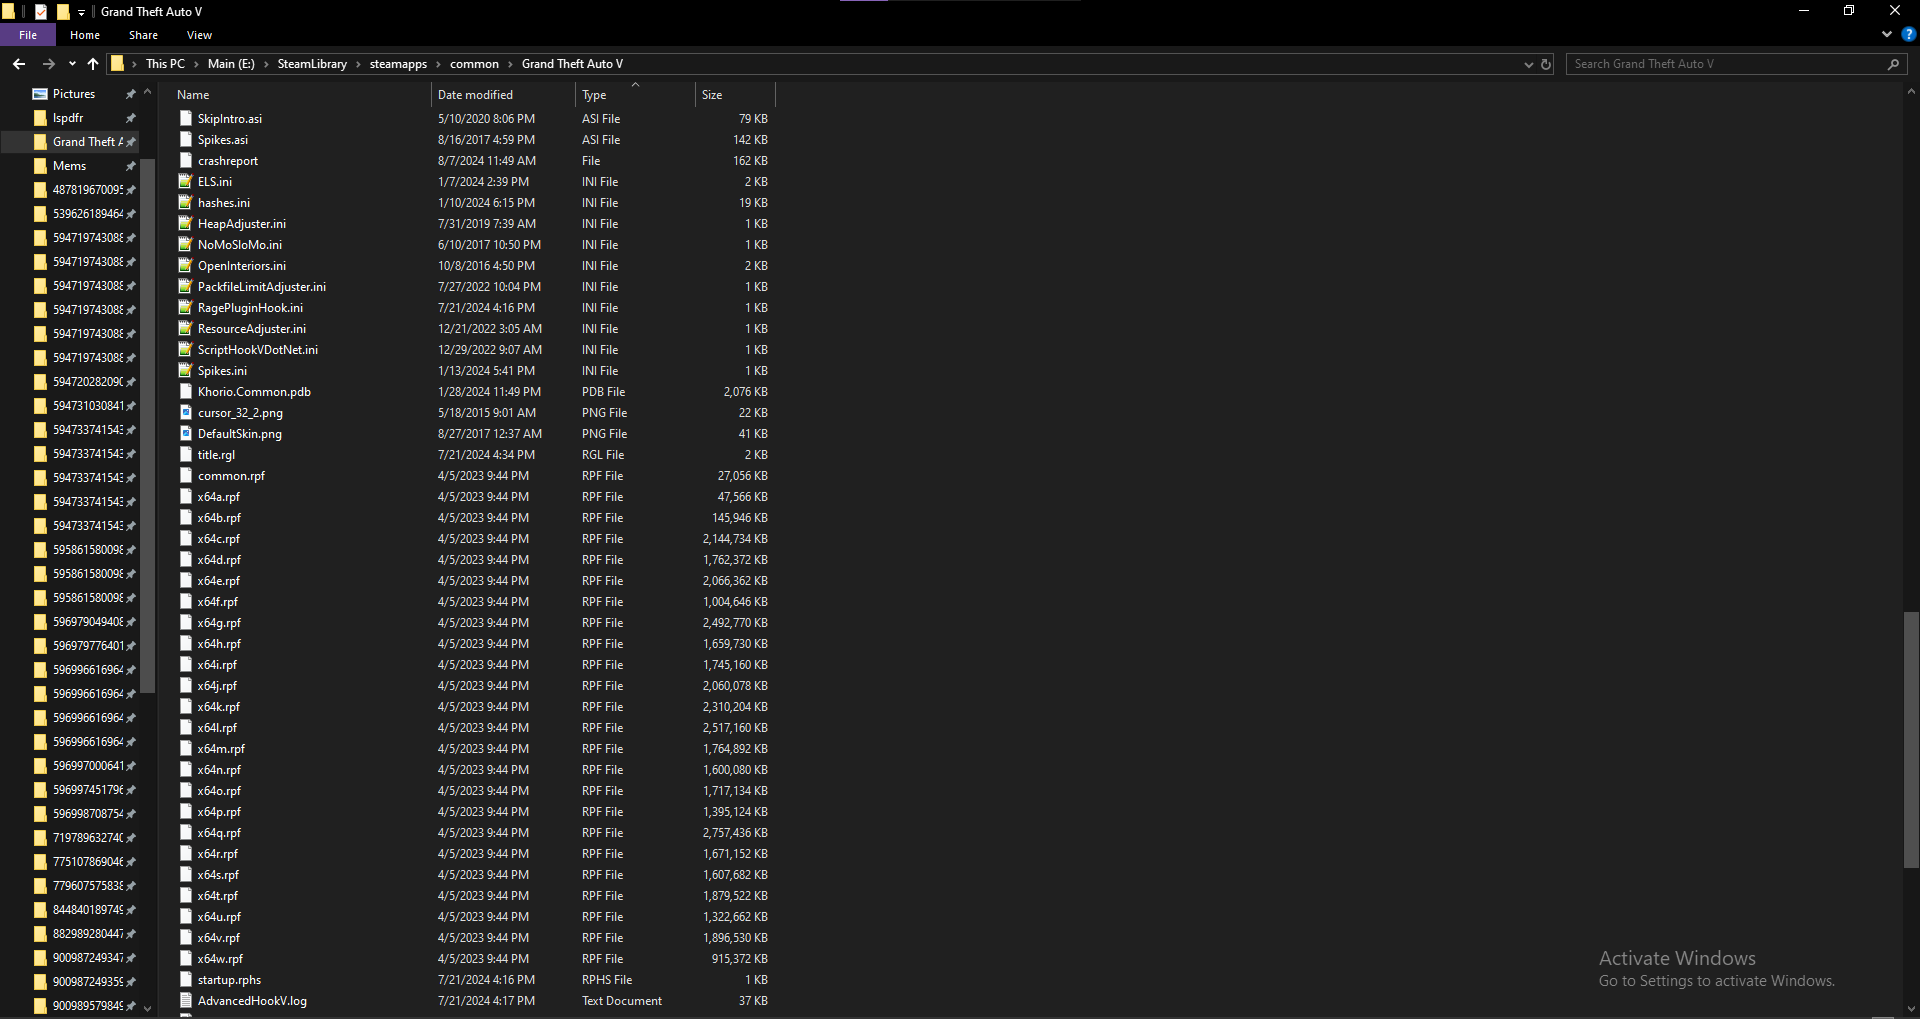Refresh the Grand Theft Auto V folder
The image size is (1920, 1019).
click(1546, 64)
